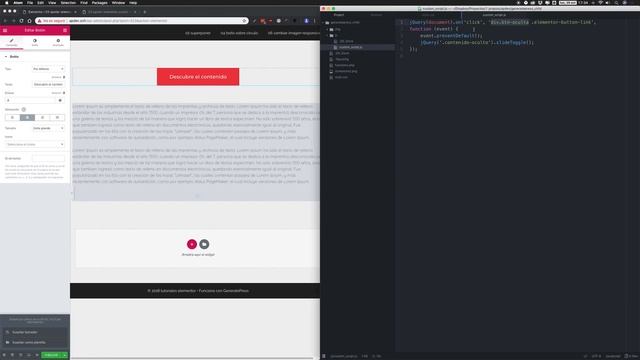Set alignment to right

[x=42, y=118]
